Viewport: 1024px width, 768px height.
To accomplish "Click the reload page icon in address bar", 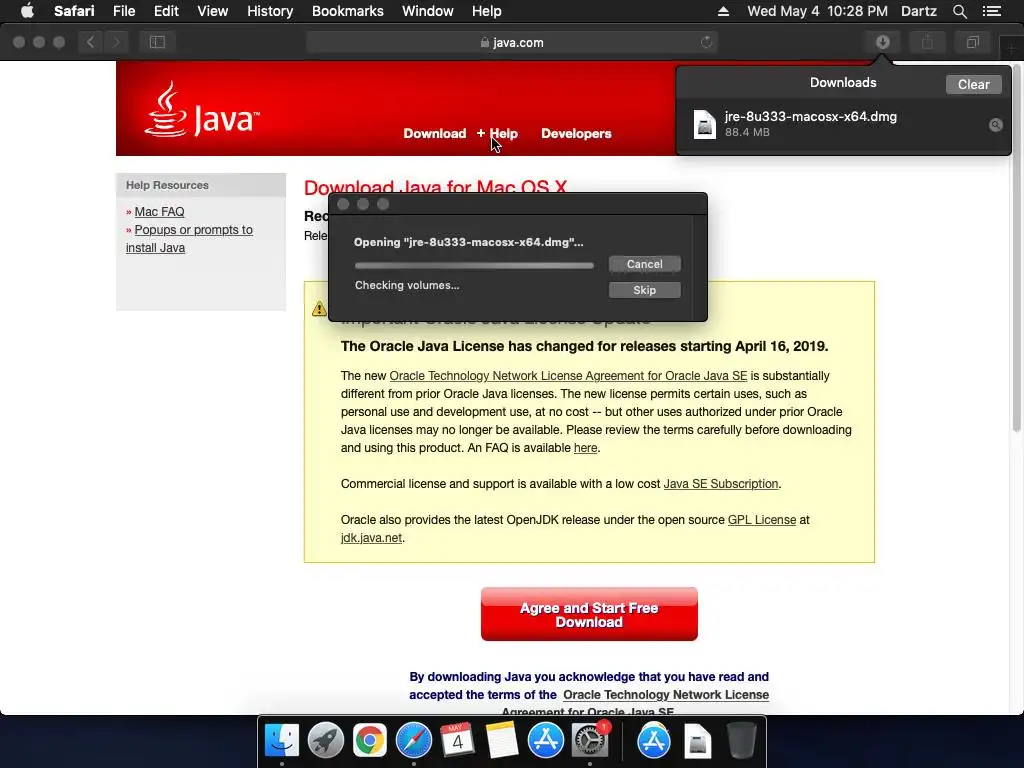I will pos(706,42).
